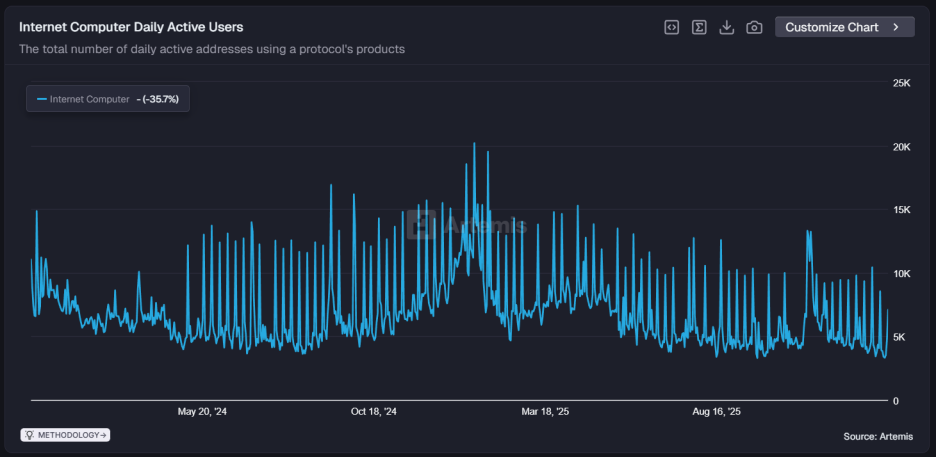Click the lightbulb icon on Methodology
Image resolution: width=936 pixels, height=458 pixels.
click(30, 435)
